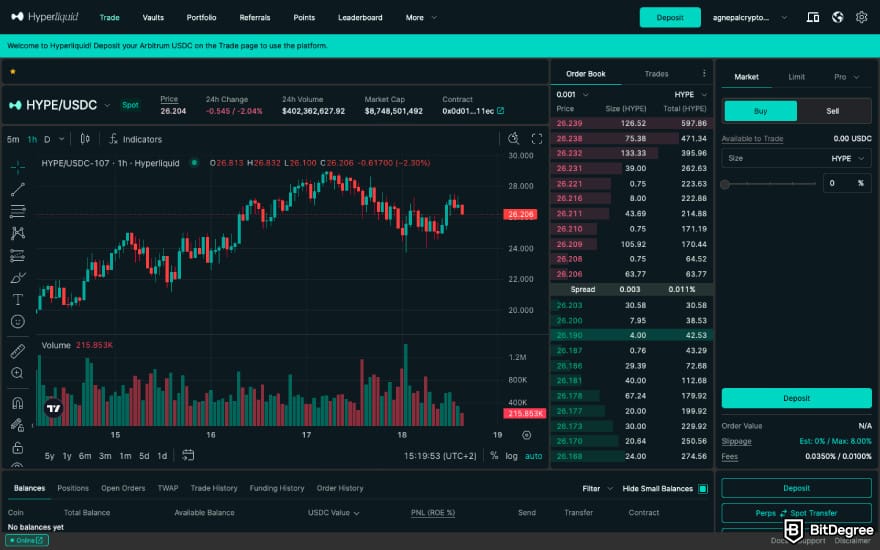
Task: Open the Vaults page
Action: point(153,17)
